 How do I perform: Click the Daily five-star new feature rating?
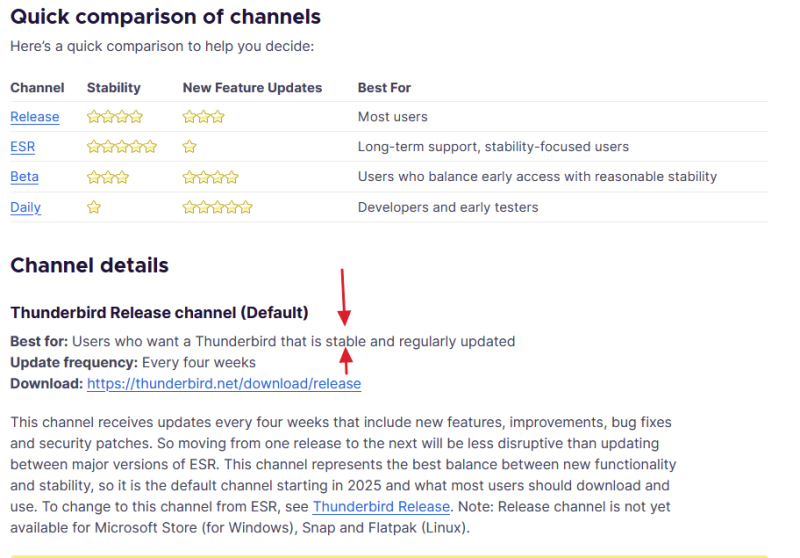point(217,208)
